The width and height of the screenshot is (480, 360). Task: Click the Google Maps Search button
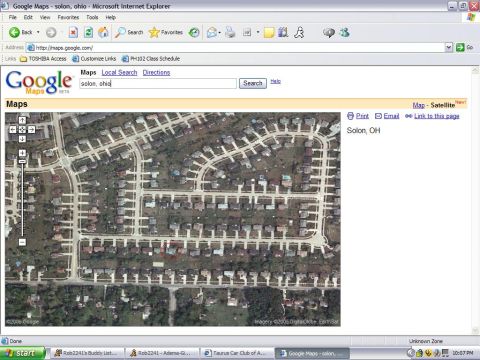[253, 83]
